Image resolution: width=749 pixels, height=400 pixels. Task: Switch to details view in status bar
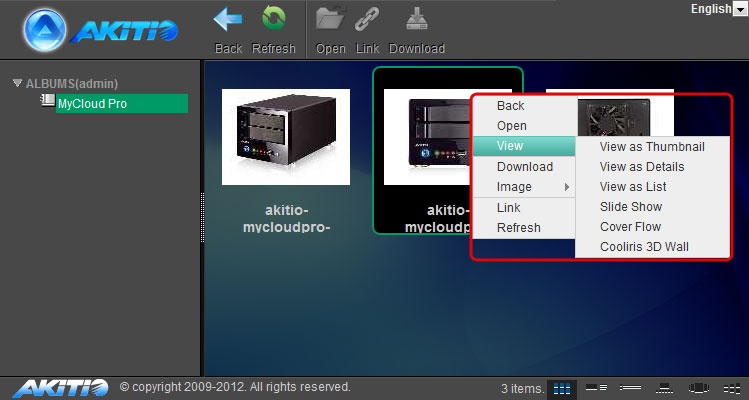596,387
